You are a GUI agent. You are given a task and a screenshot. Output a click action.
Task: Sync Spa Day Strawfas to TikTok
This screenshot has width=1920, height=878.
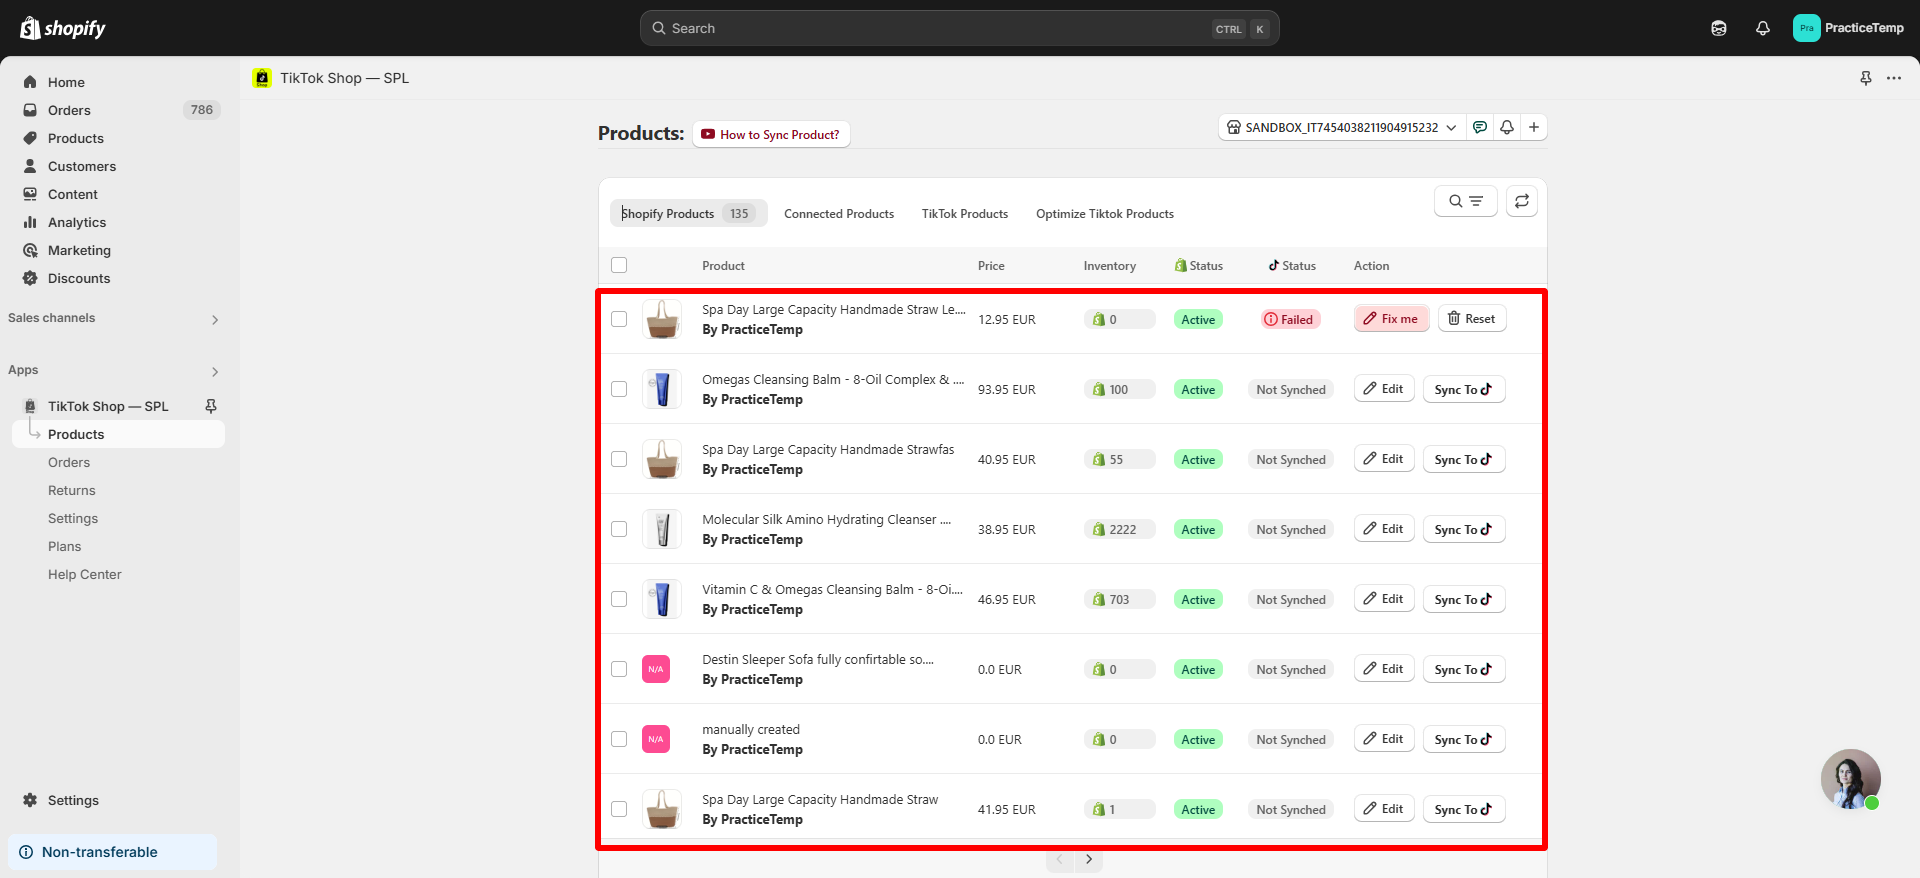click(1464, 459)
